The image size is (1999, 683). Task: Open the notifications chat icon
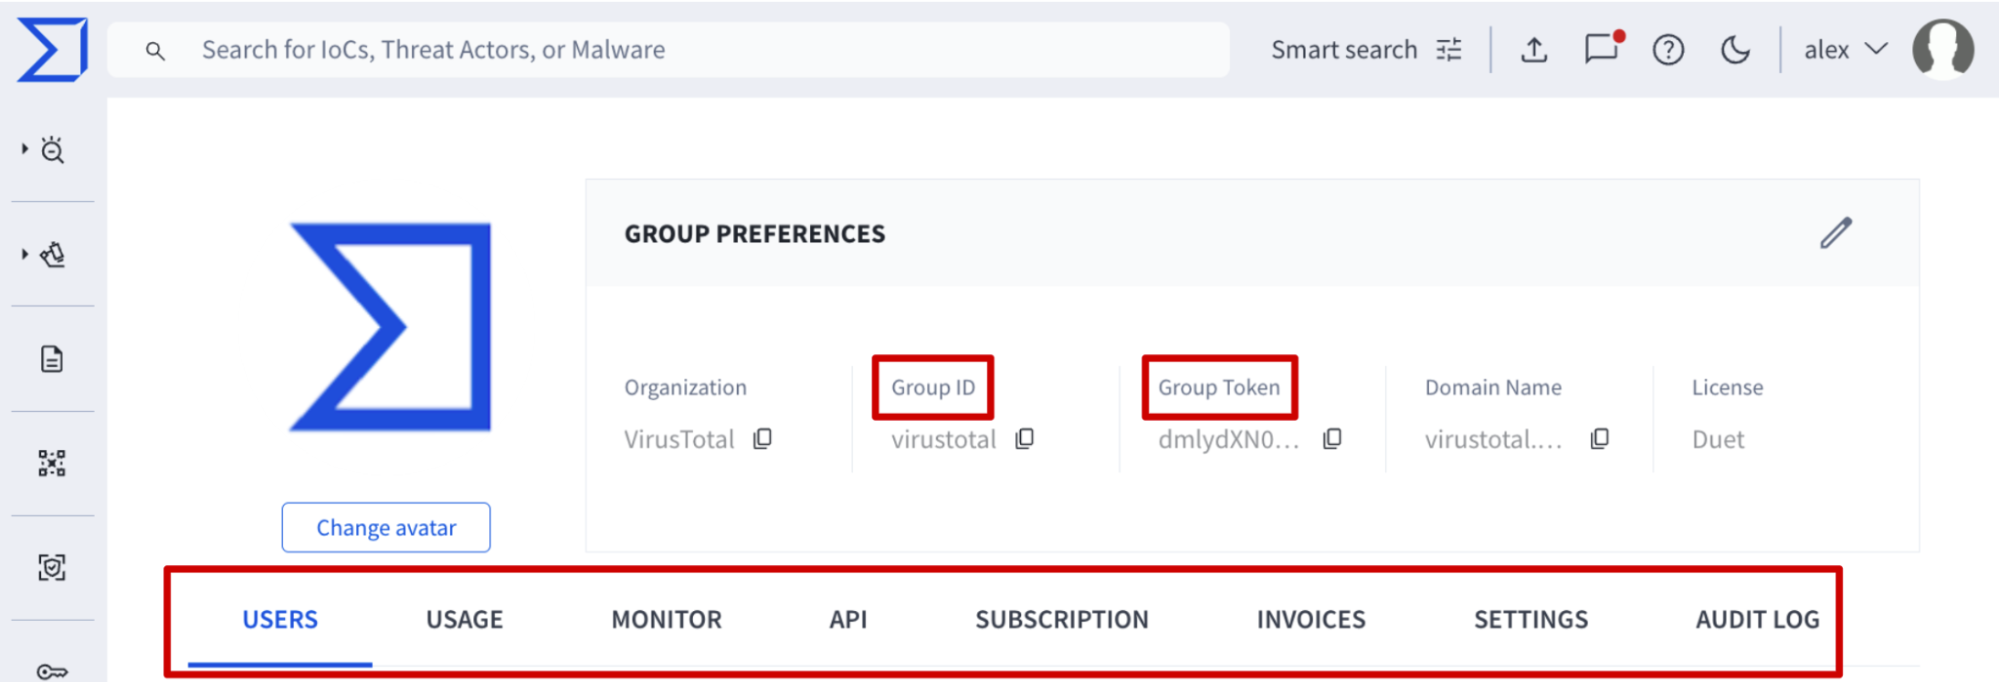[x=1603, y=49]
